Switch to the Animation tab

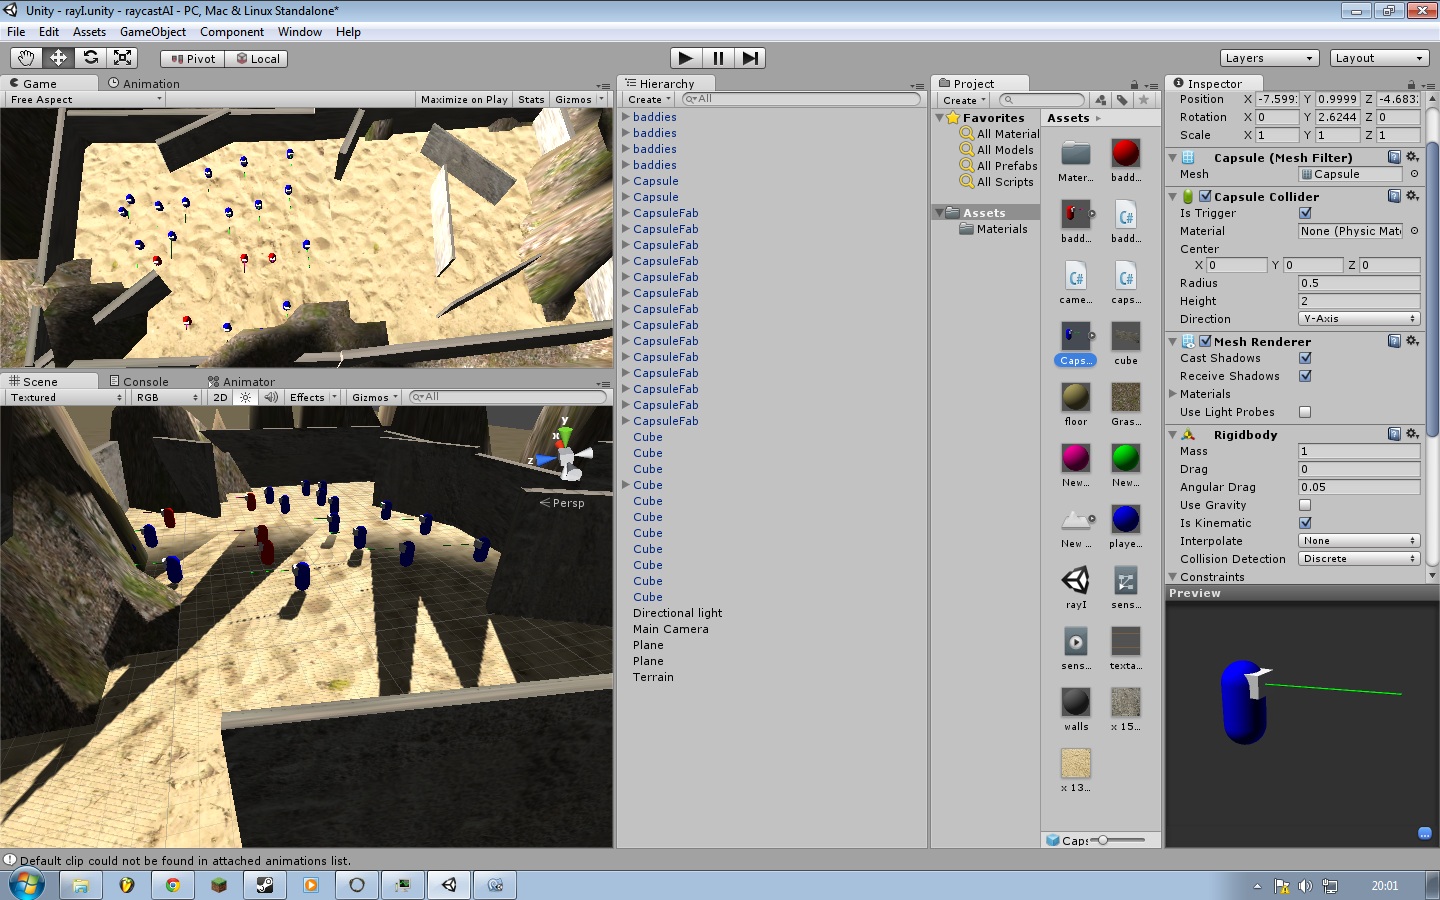[x=144, y=84]
